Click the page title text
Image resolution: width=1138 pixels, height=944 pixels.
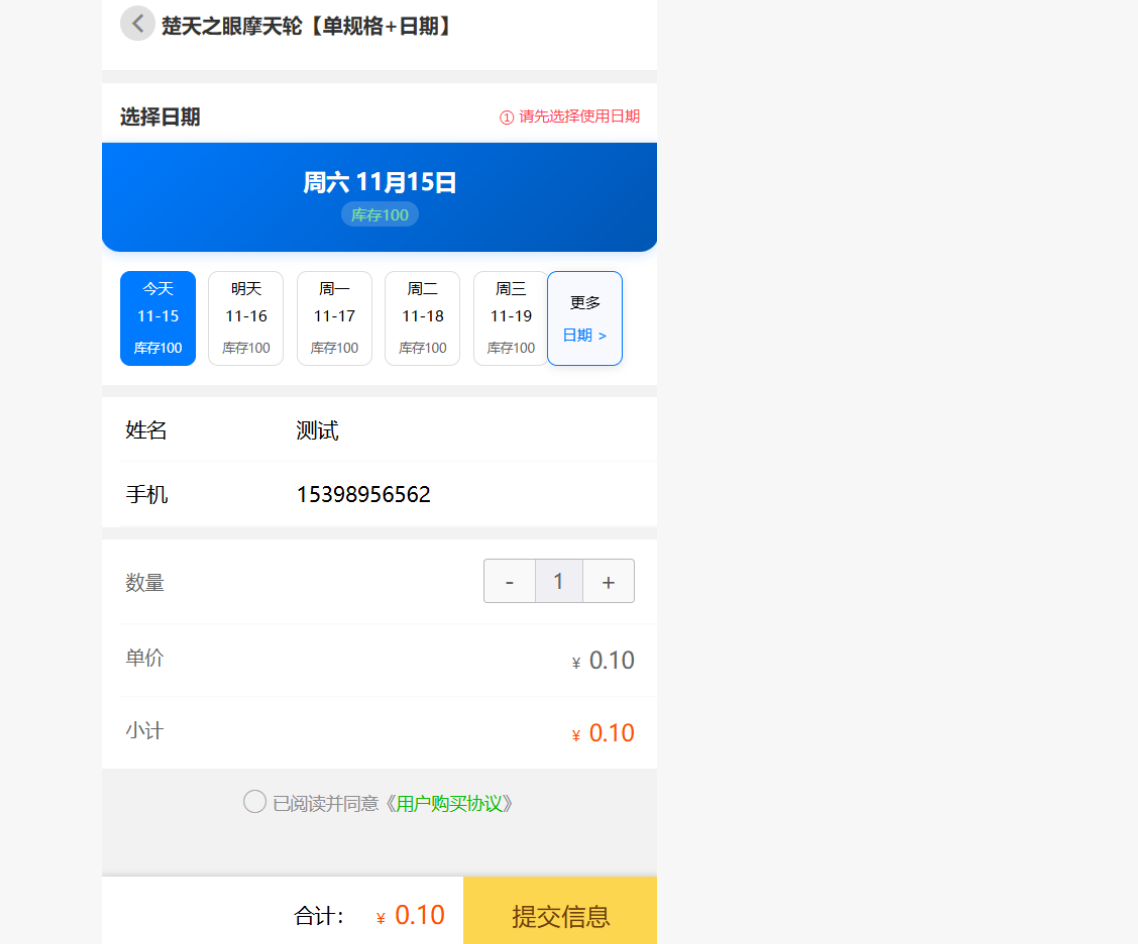(x=308, y=26)
